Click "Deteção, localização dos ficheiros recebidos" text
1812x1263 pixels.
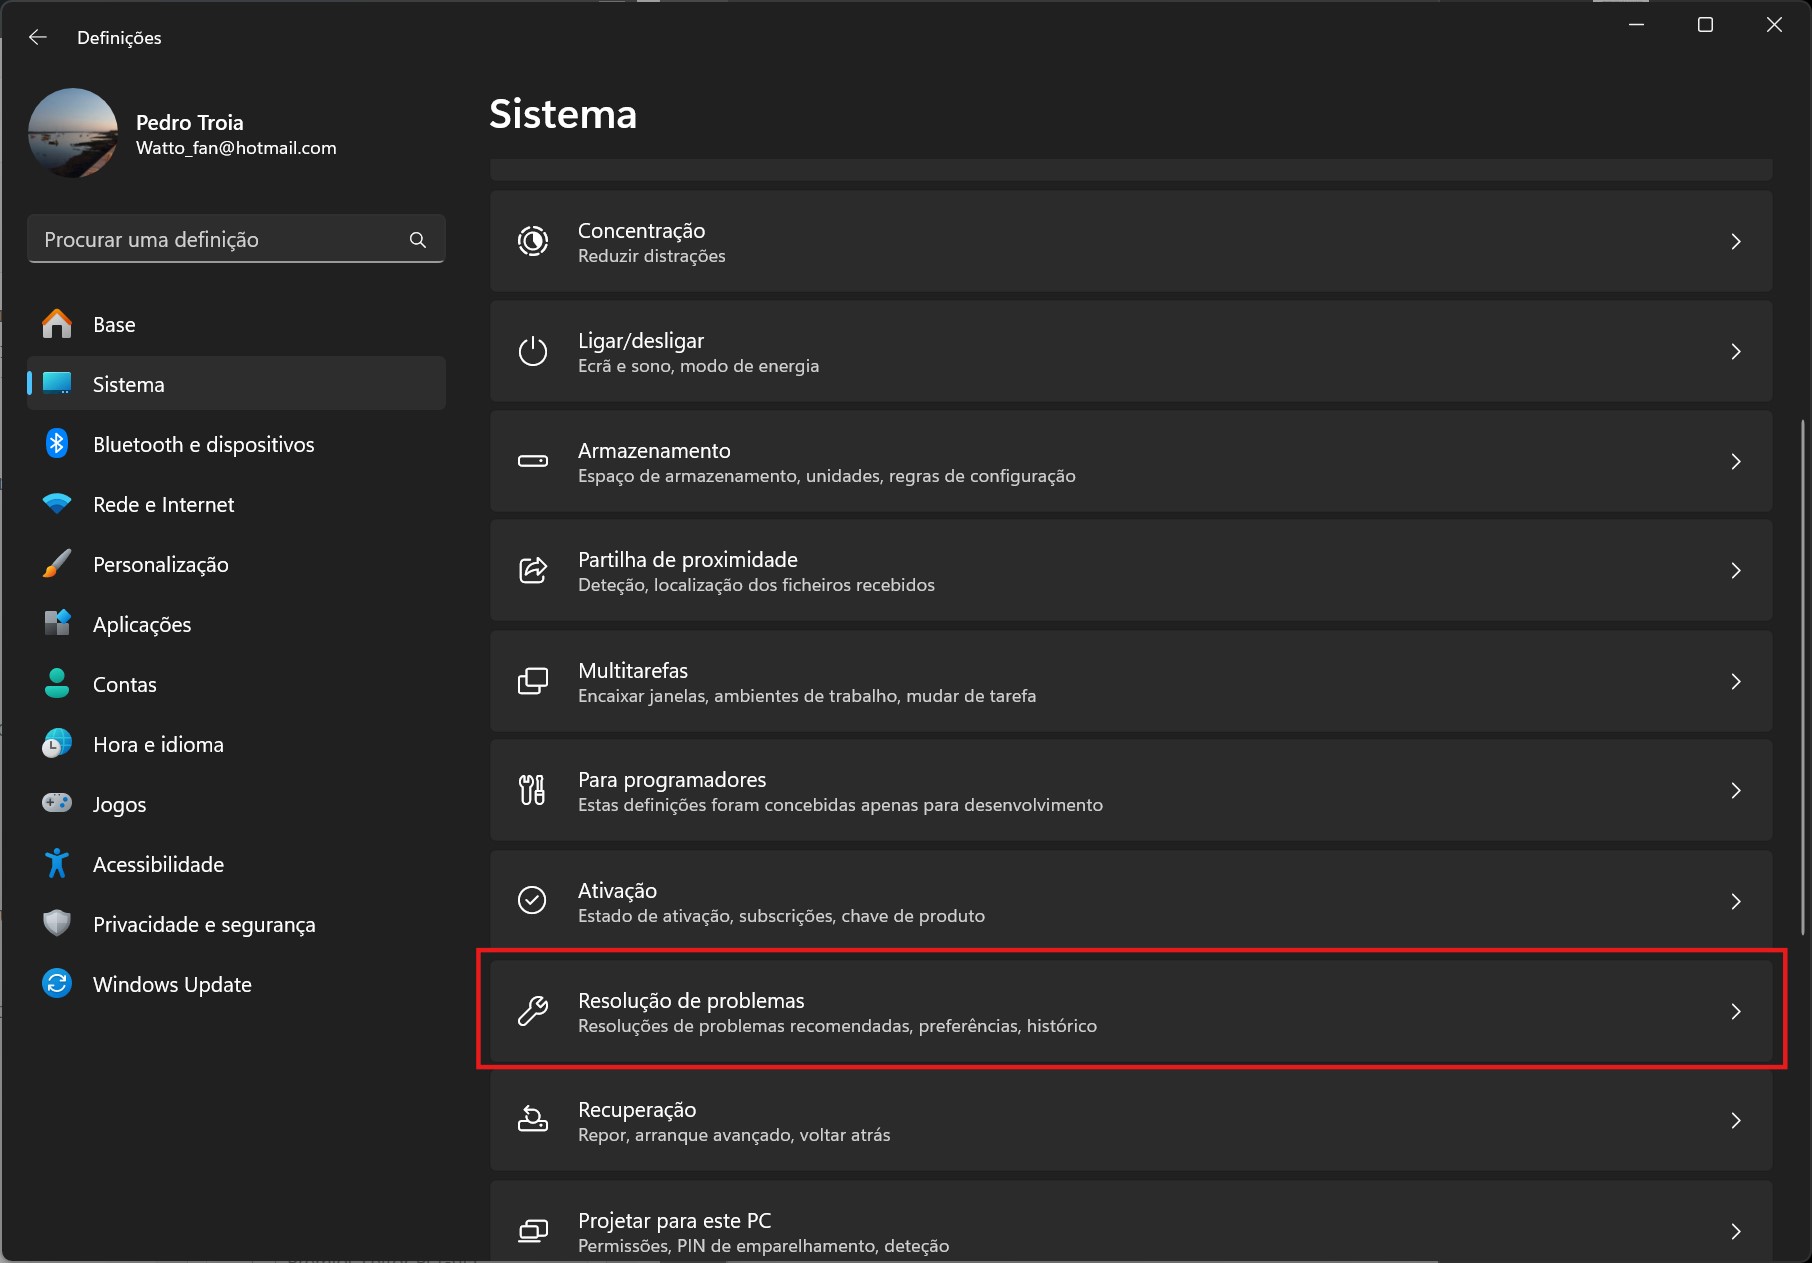(756, 585)
